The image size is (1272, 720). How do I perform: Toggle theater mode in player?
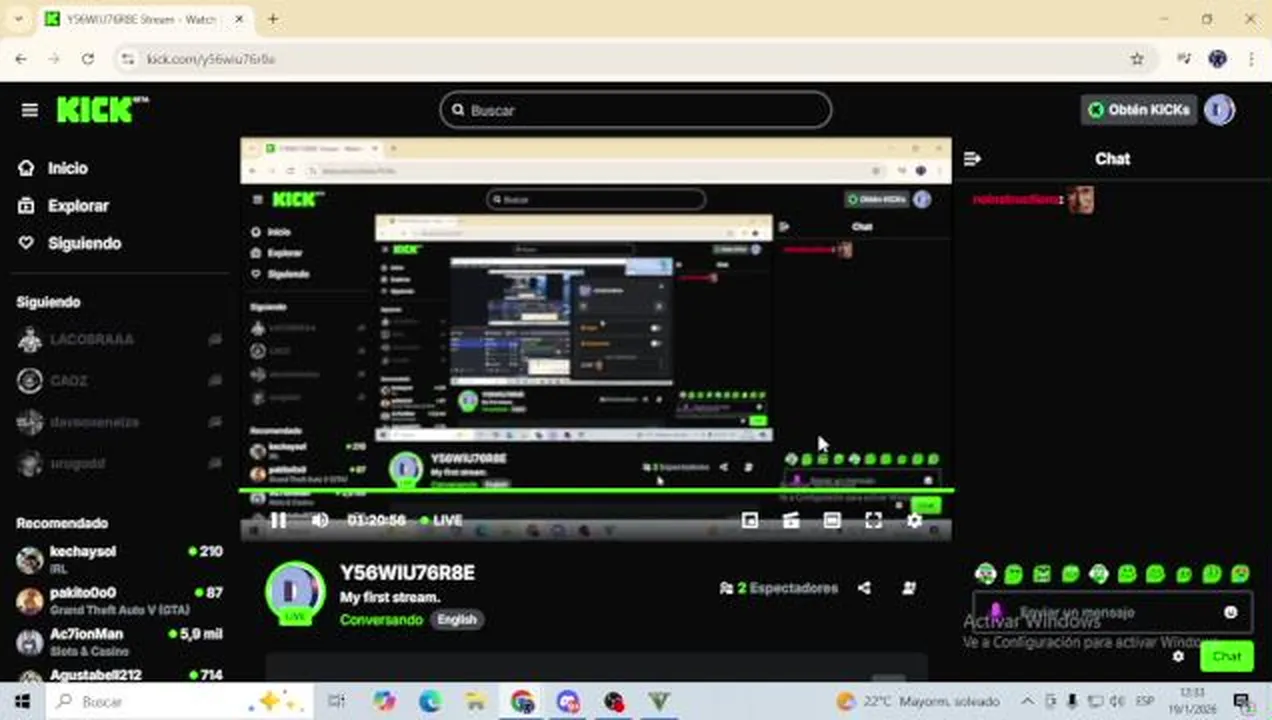[832, 520]
